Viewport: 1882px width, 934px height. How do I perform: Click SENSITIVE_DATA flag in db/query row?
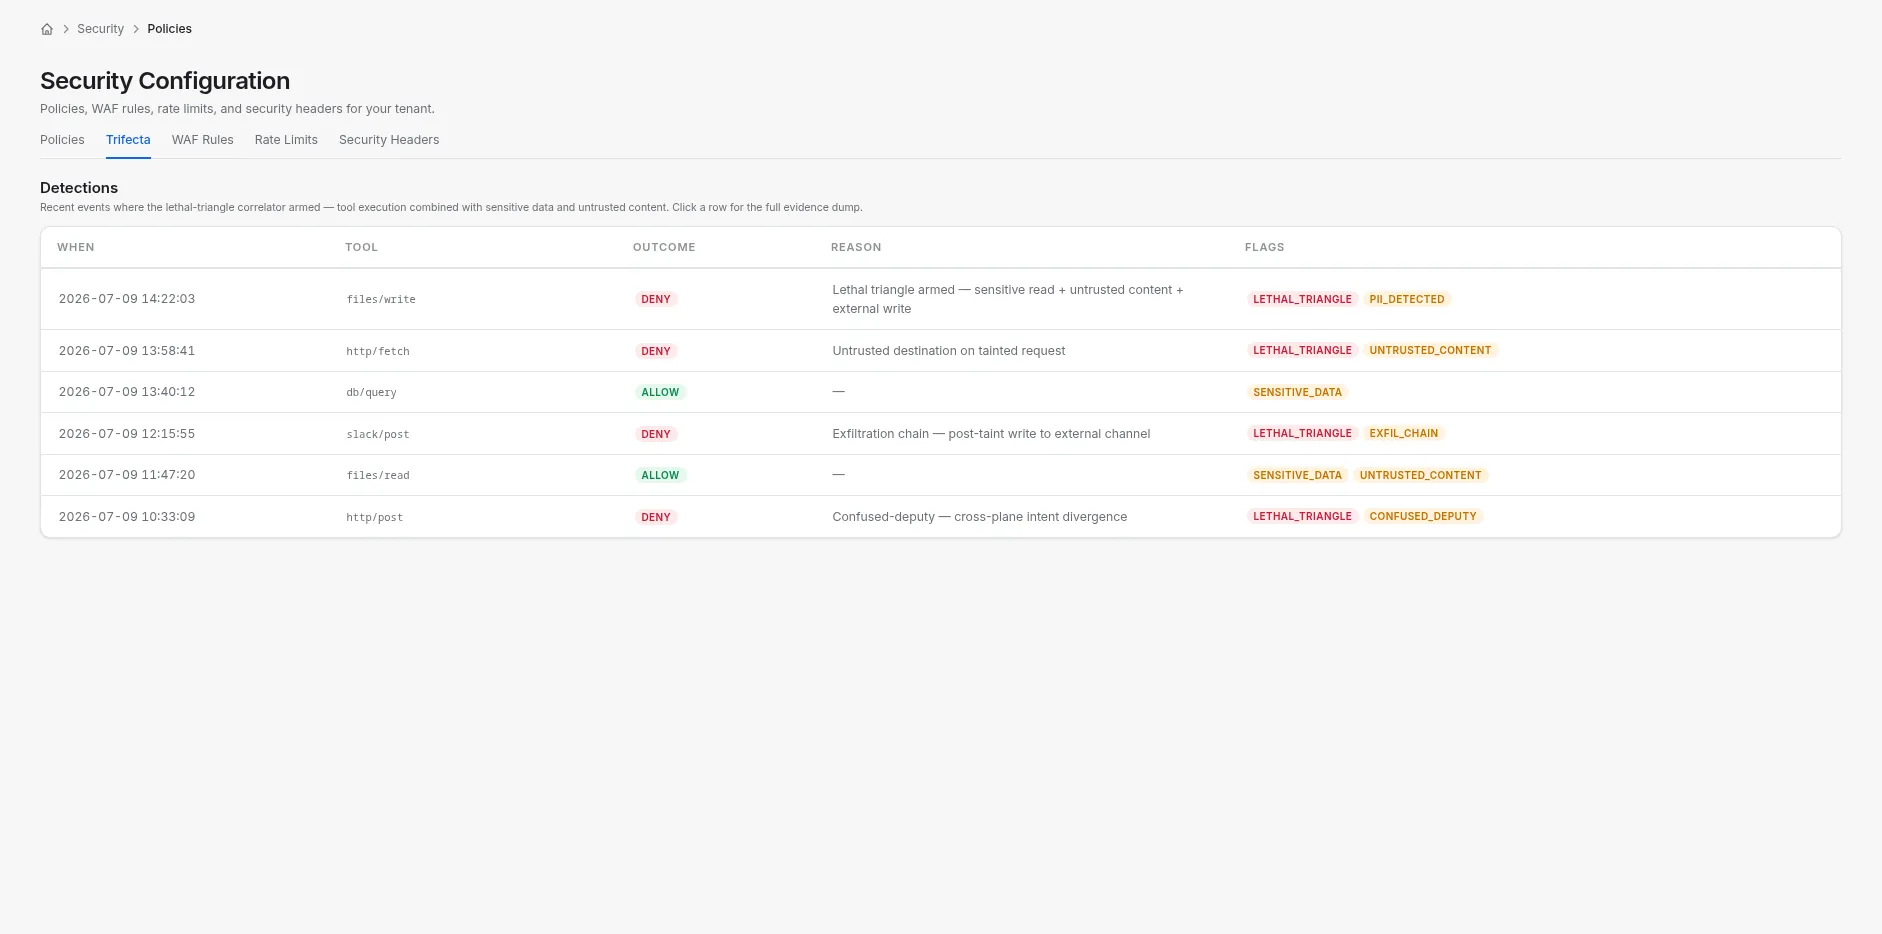pos(1297,392)
